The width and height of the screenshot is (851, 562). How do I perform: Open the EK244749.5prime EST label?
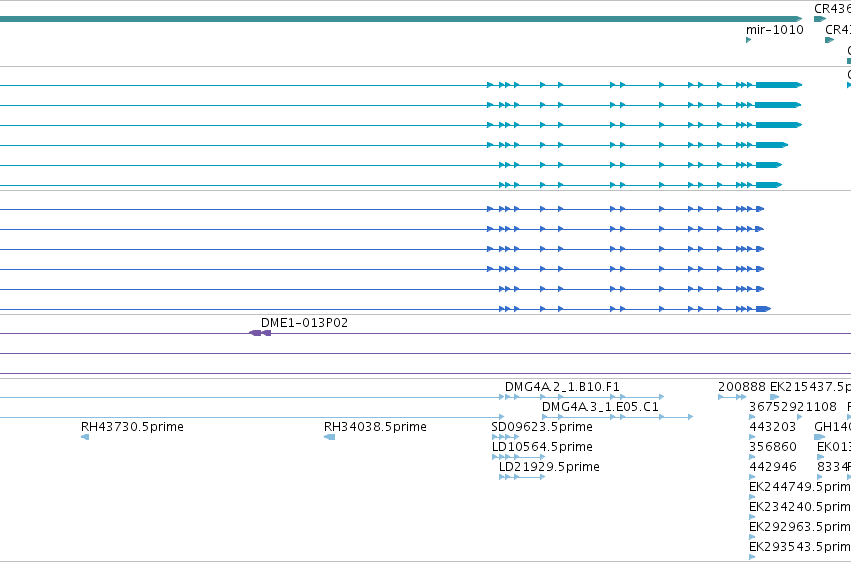coord(799,487)
